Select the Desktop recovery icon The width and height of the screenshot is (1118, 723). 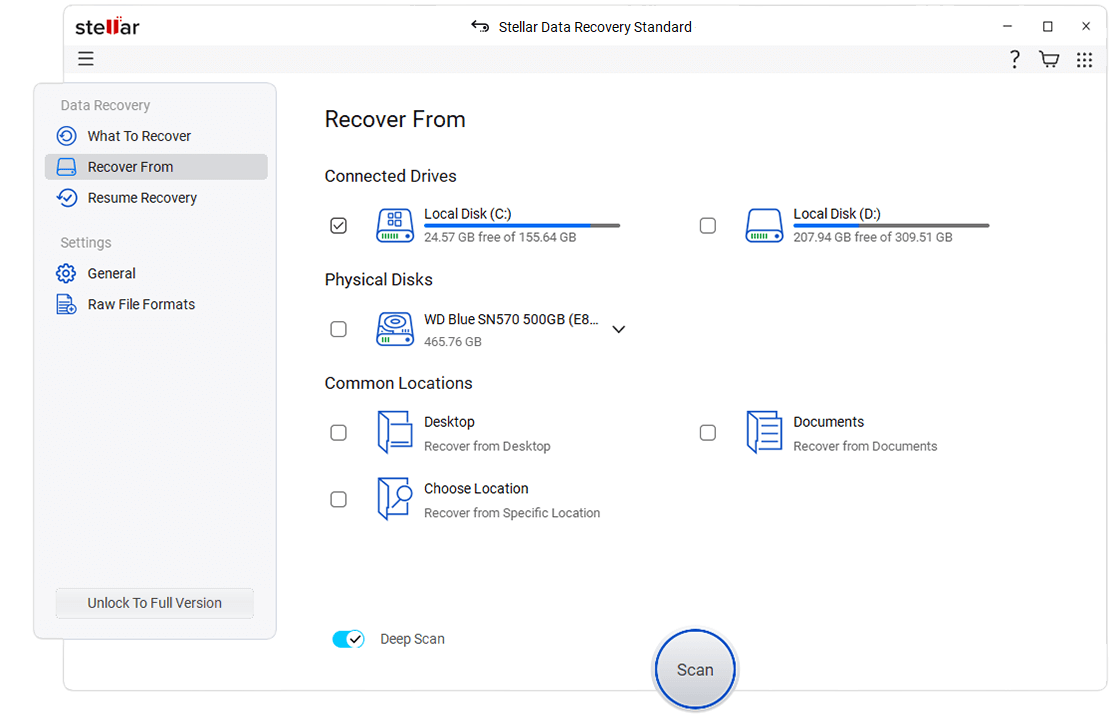[394, 432]
